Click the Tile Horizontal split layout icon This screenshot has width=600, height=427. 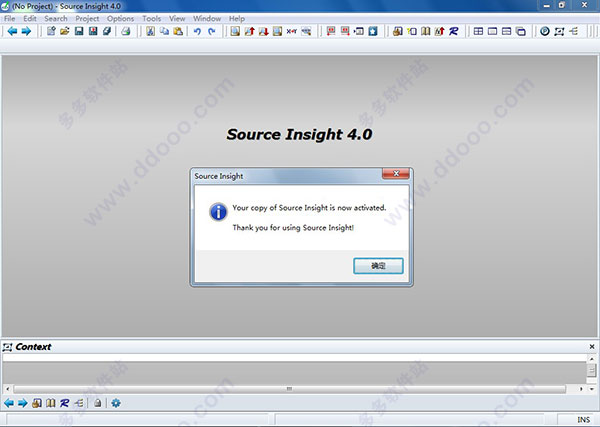[x=506, y=31]
